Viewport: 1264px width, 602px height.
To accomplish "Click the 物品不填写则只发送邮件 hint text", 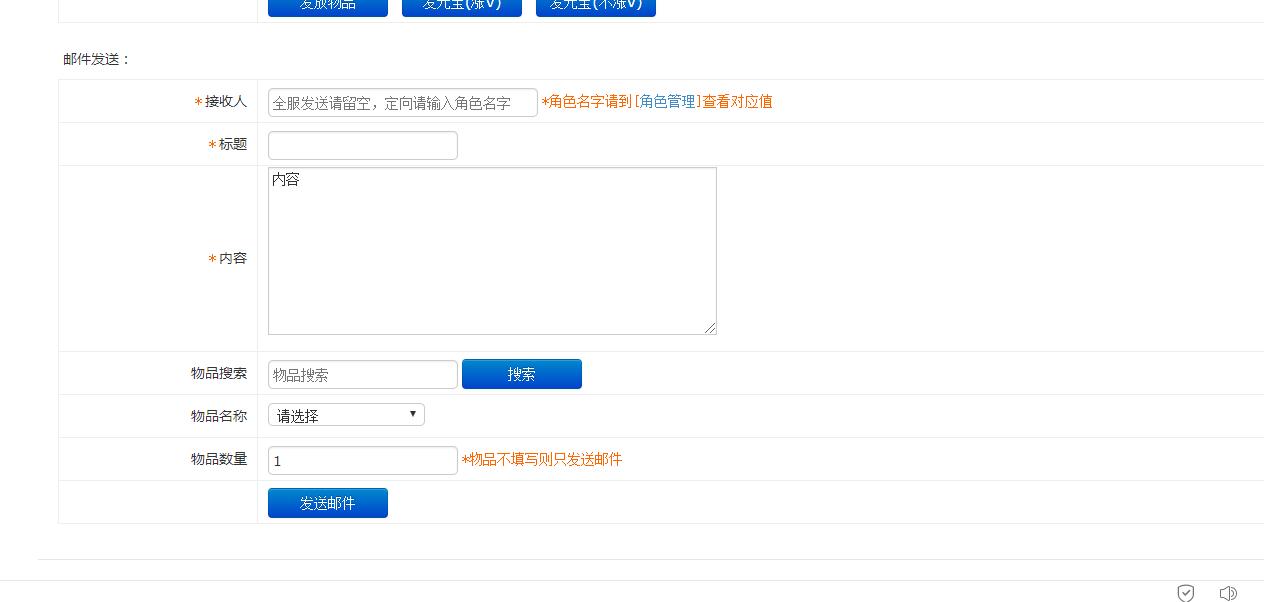I will coord(543,460).
